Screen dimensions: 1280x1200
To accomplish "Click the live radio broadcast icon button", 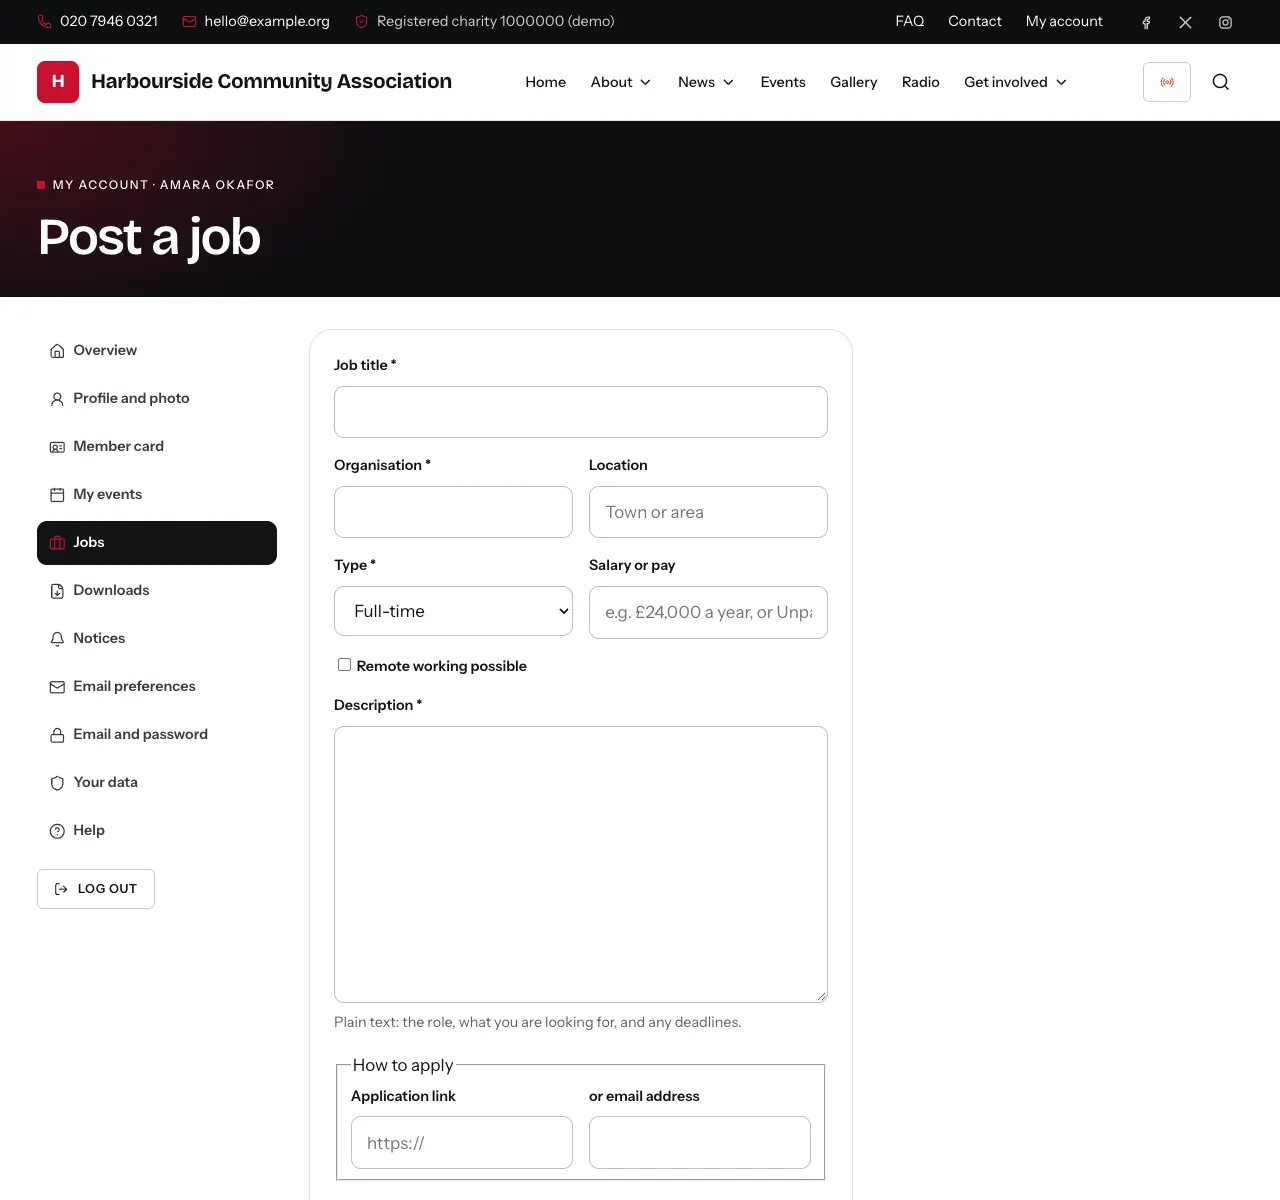I will pos(1167,82).
